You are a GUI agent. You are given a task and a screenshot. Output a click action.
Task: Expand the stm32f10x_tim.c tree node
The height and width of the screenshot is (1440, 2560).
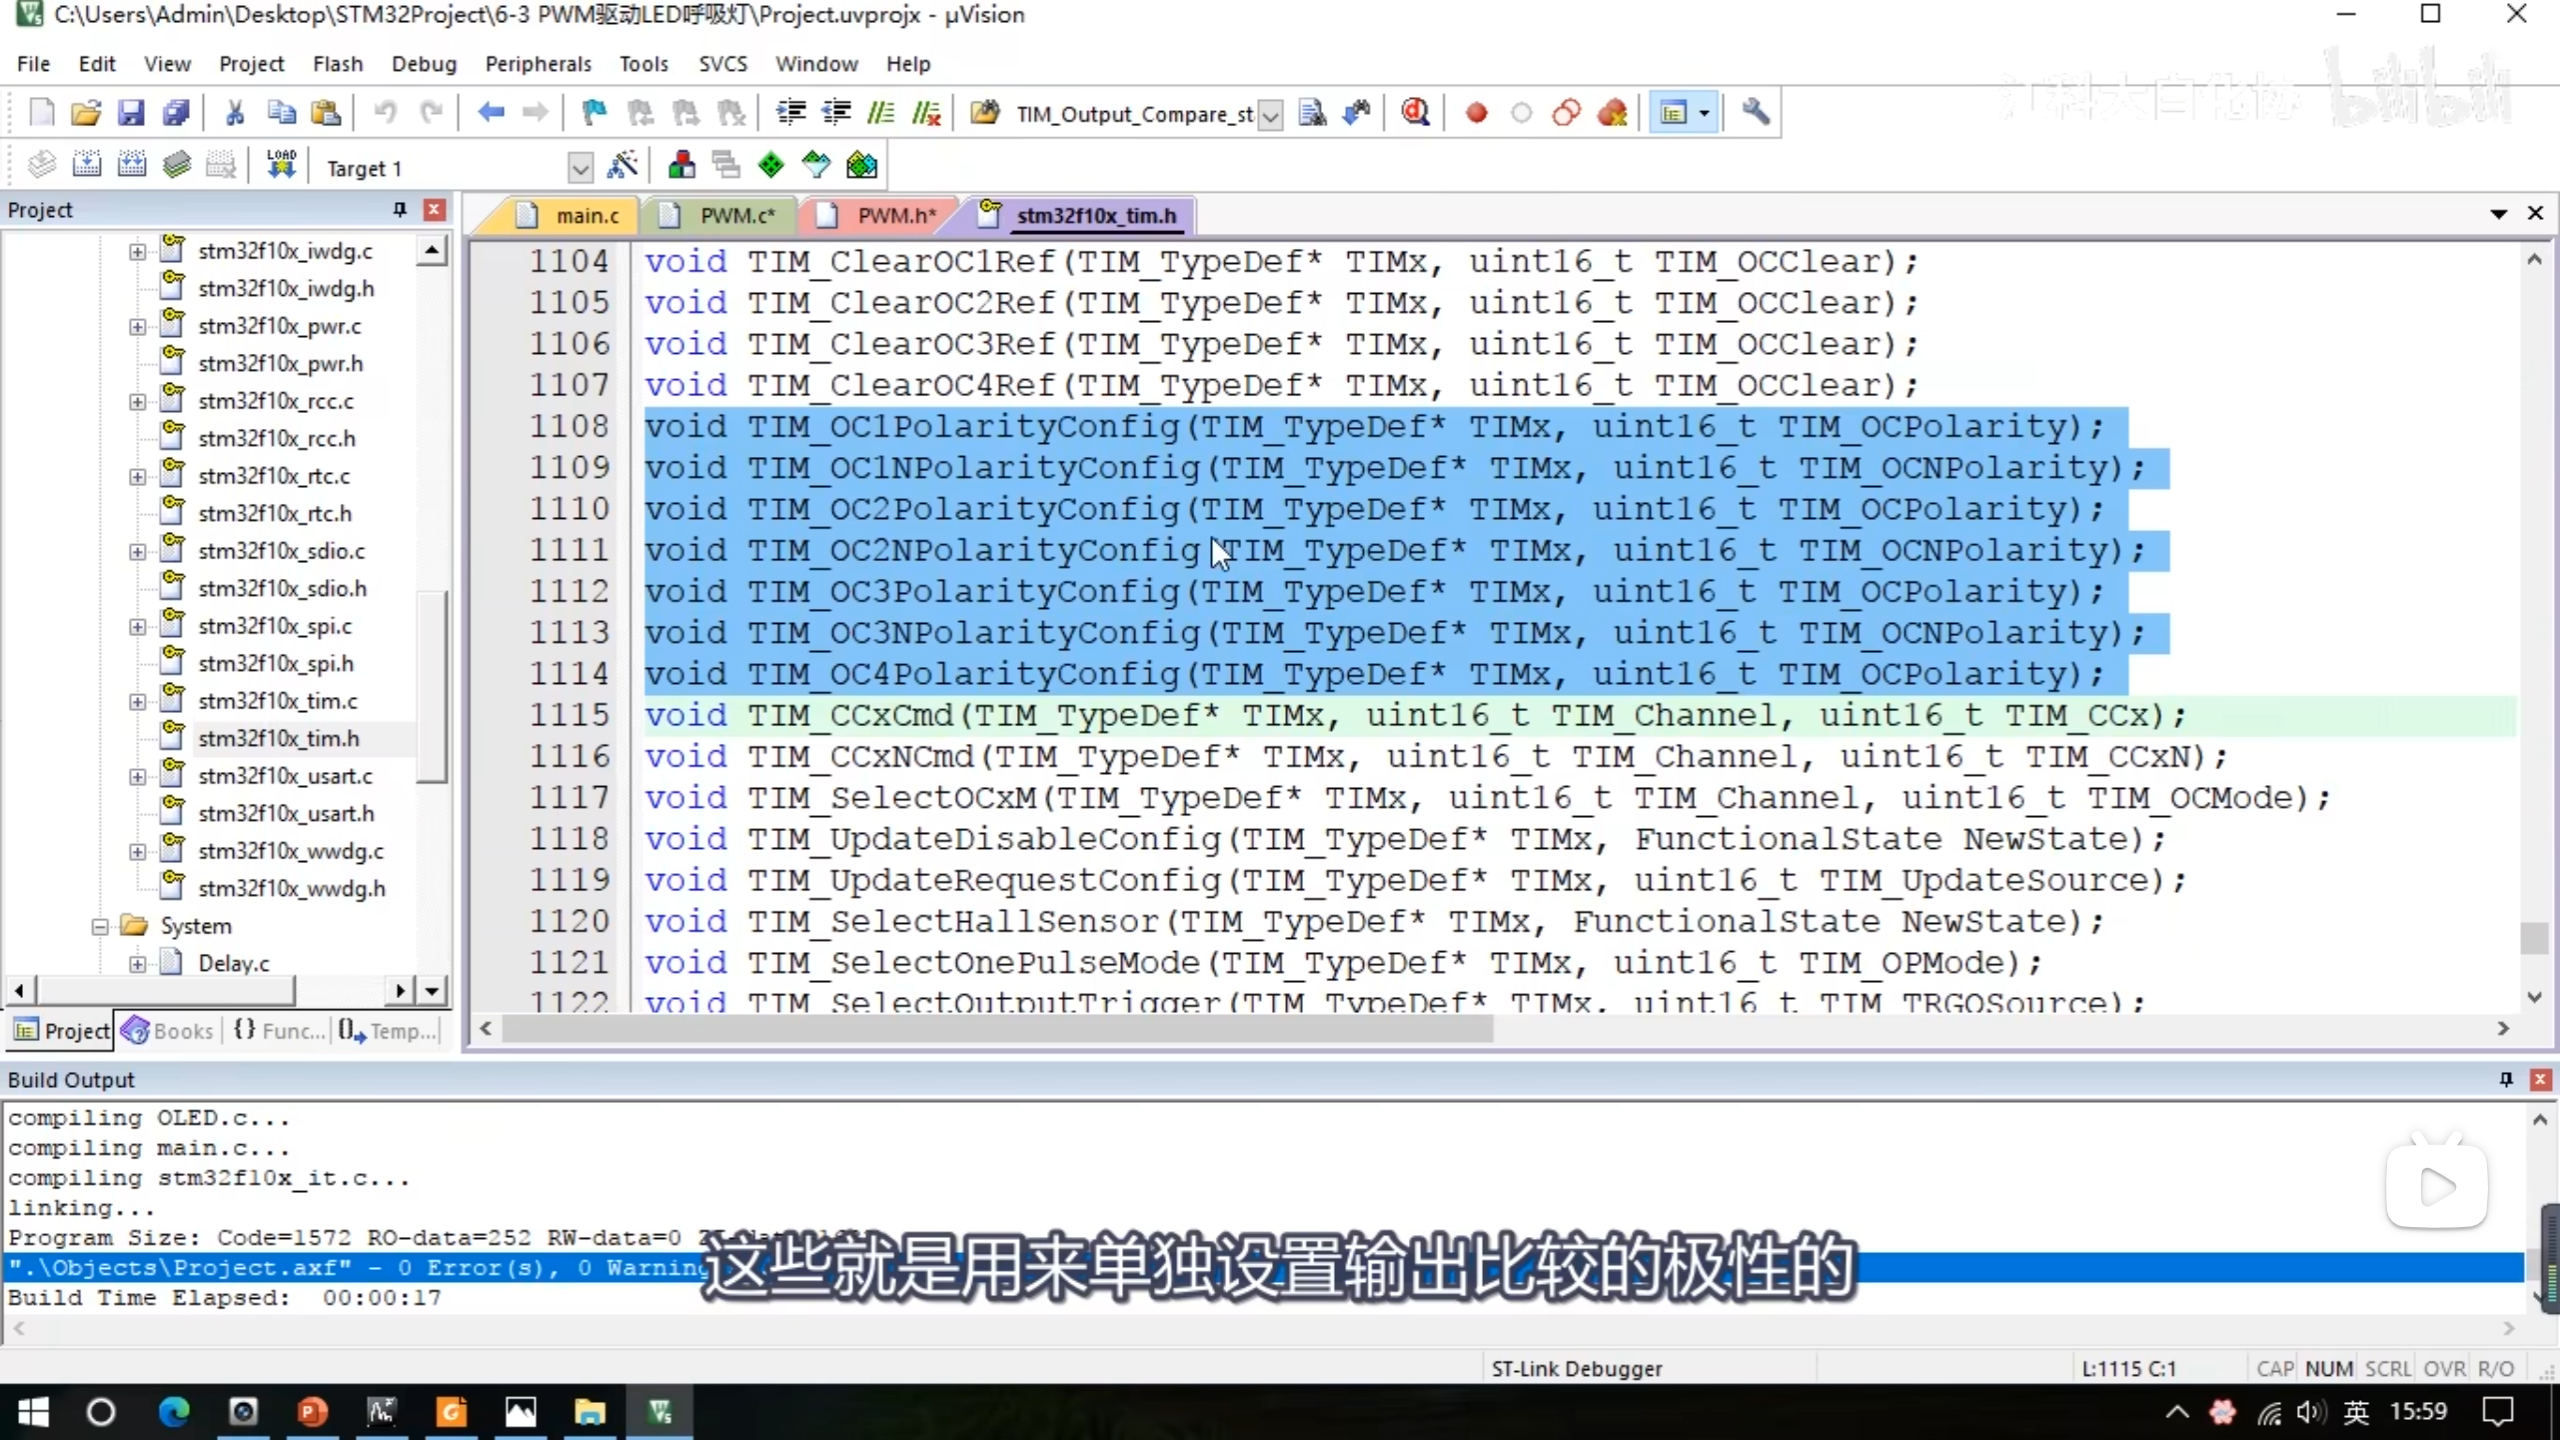[138, 701]
